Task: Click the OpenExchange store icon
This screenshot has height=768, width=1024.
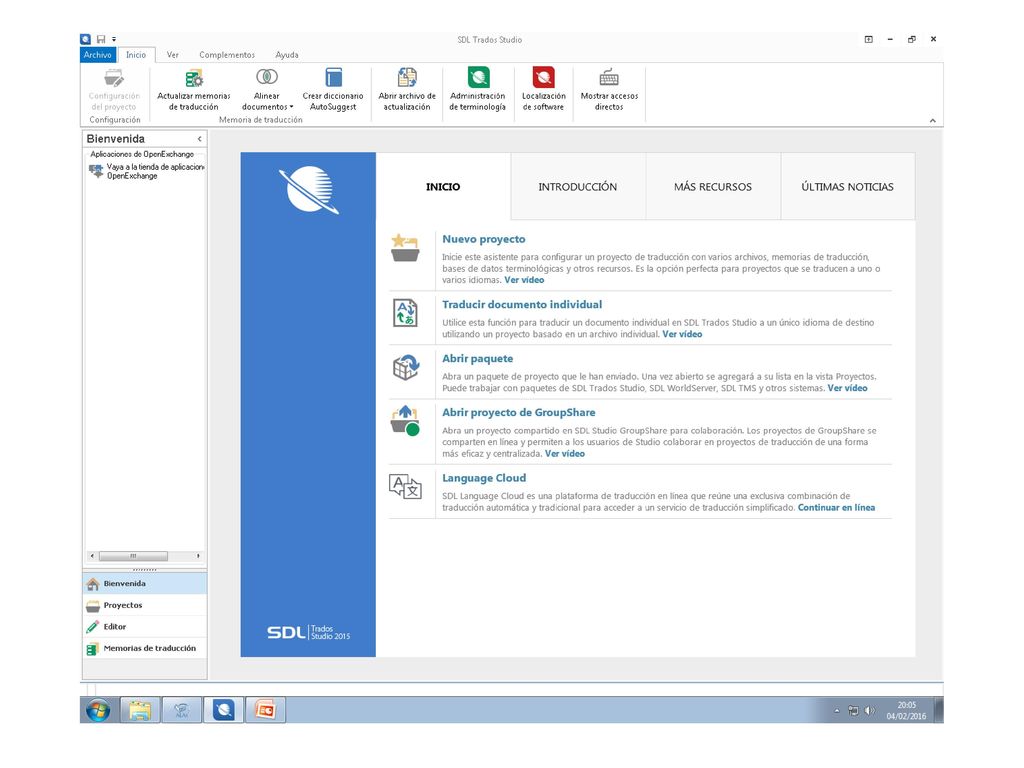Action: coord(96,171)
